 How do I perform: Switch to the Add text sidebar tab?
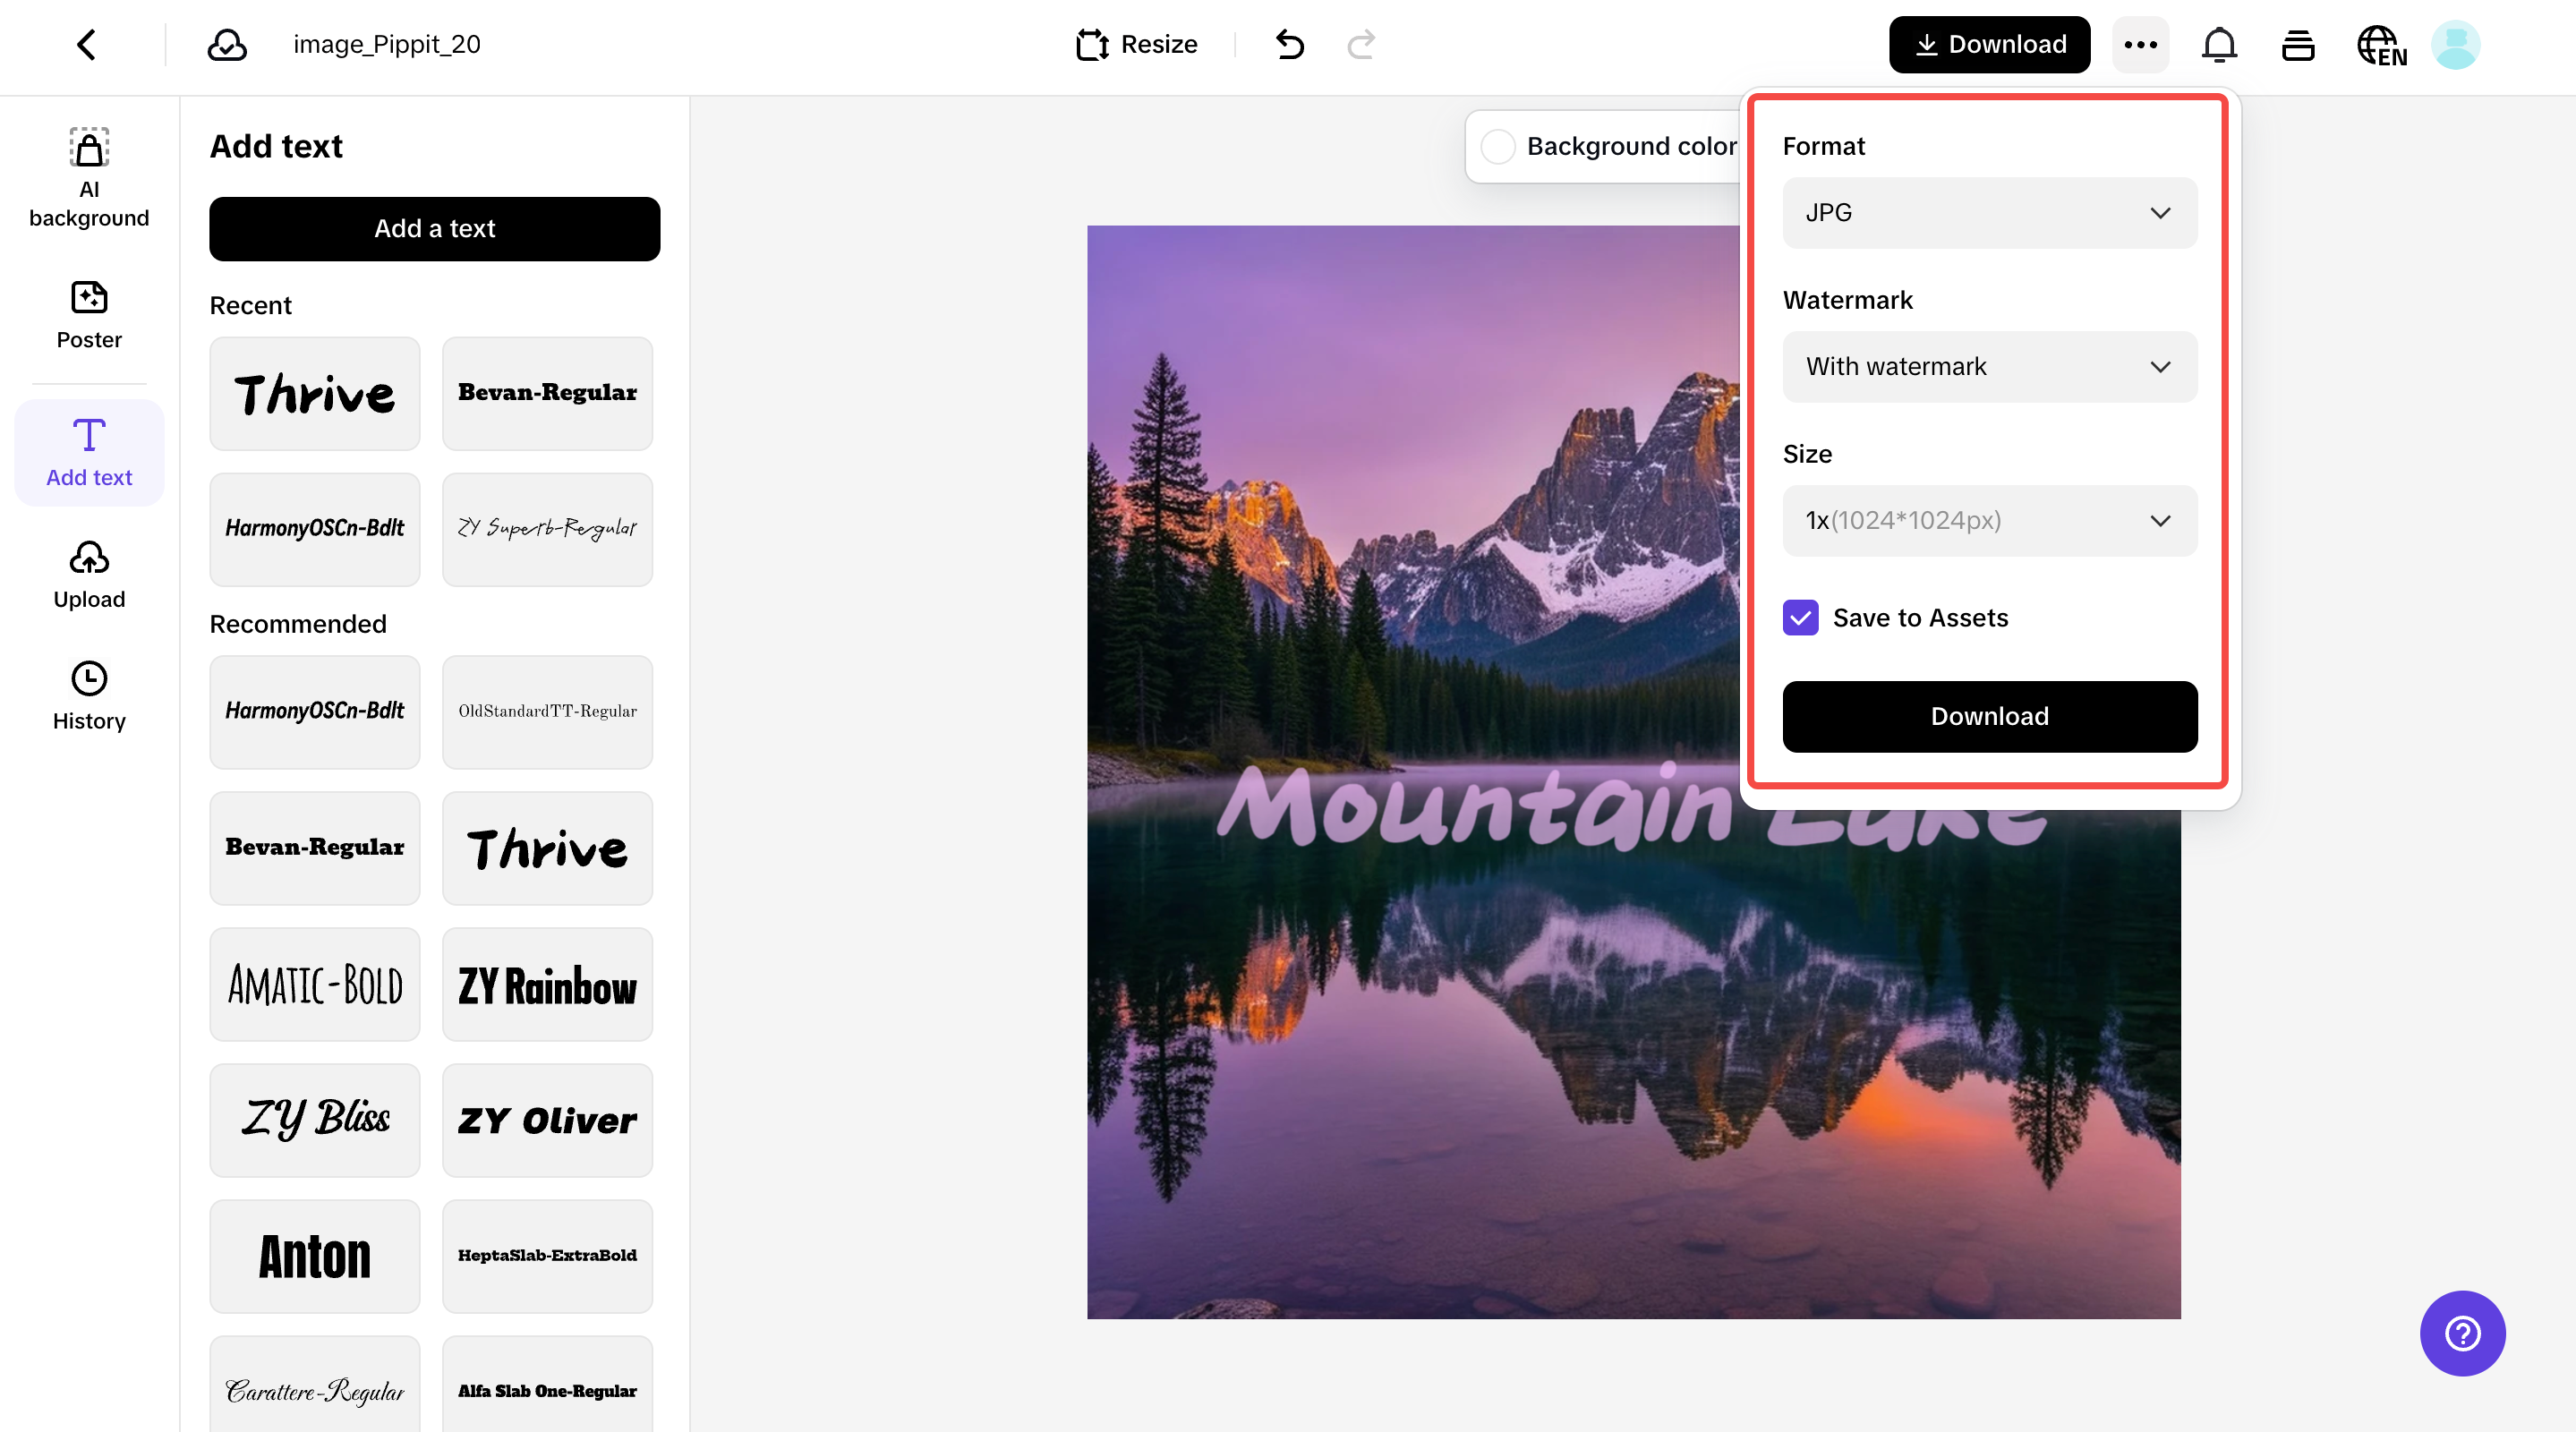[x=88, y=452]
